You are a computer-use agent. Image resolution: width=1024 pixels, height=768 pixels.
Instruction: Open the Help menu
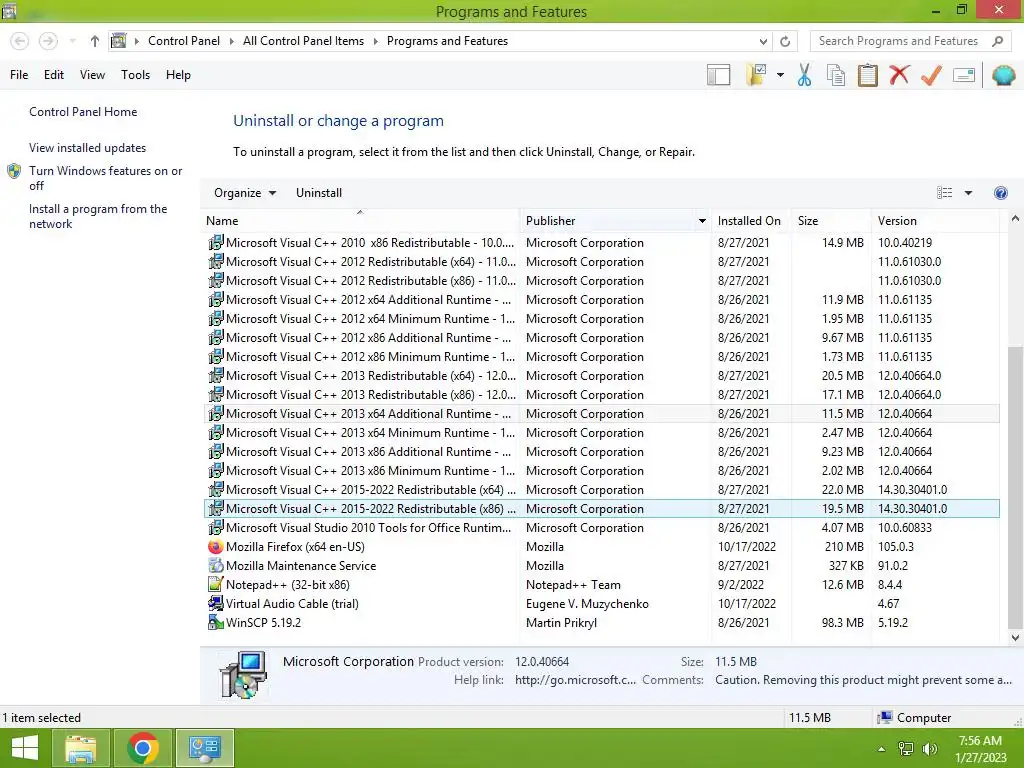click(x=178, y=75)
